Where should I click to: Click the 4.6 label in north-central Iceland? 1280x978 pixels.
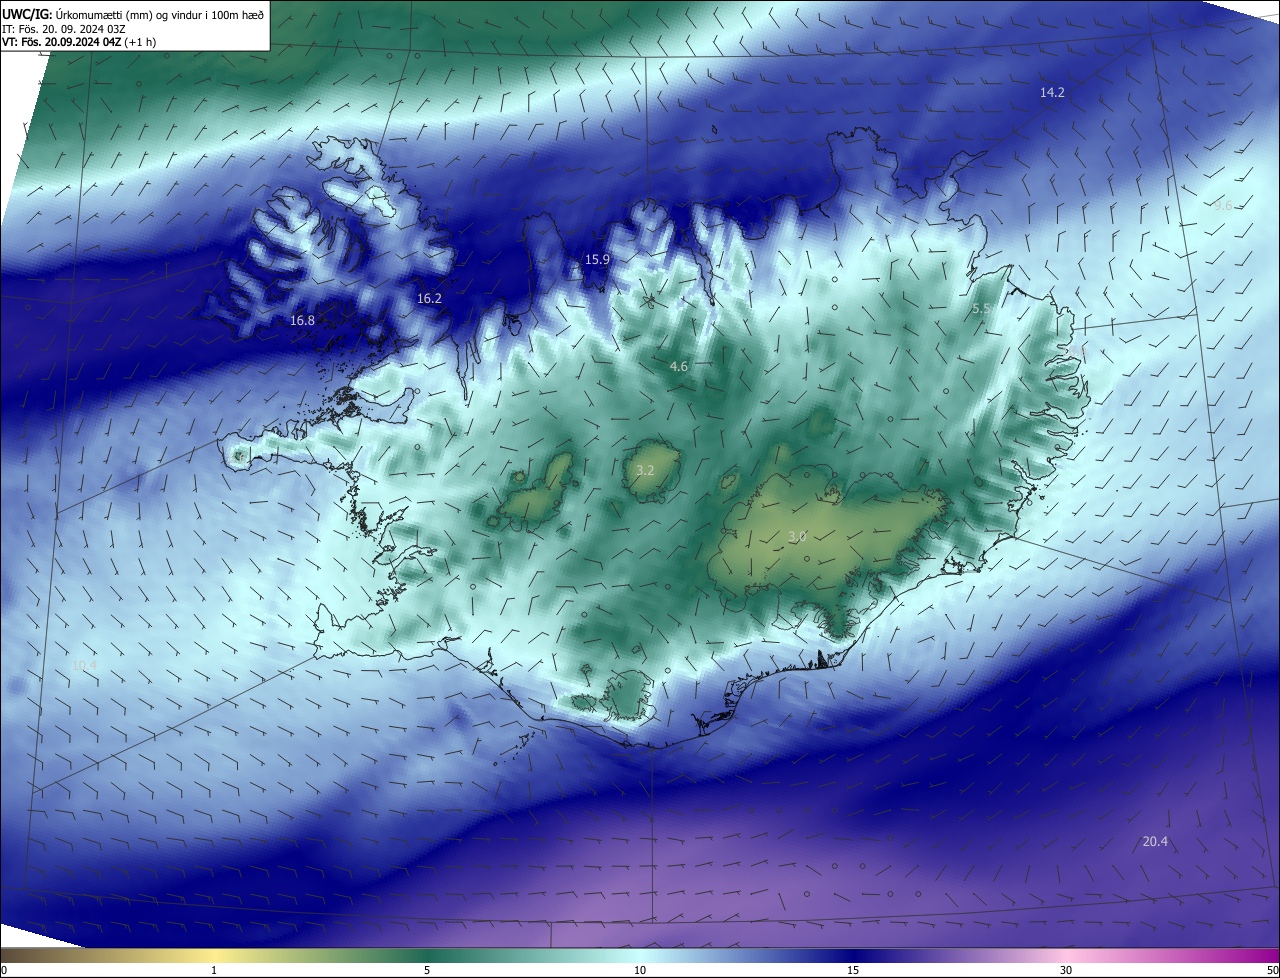[x=679, y=367]
